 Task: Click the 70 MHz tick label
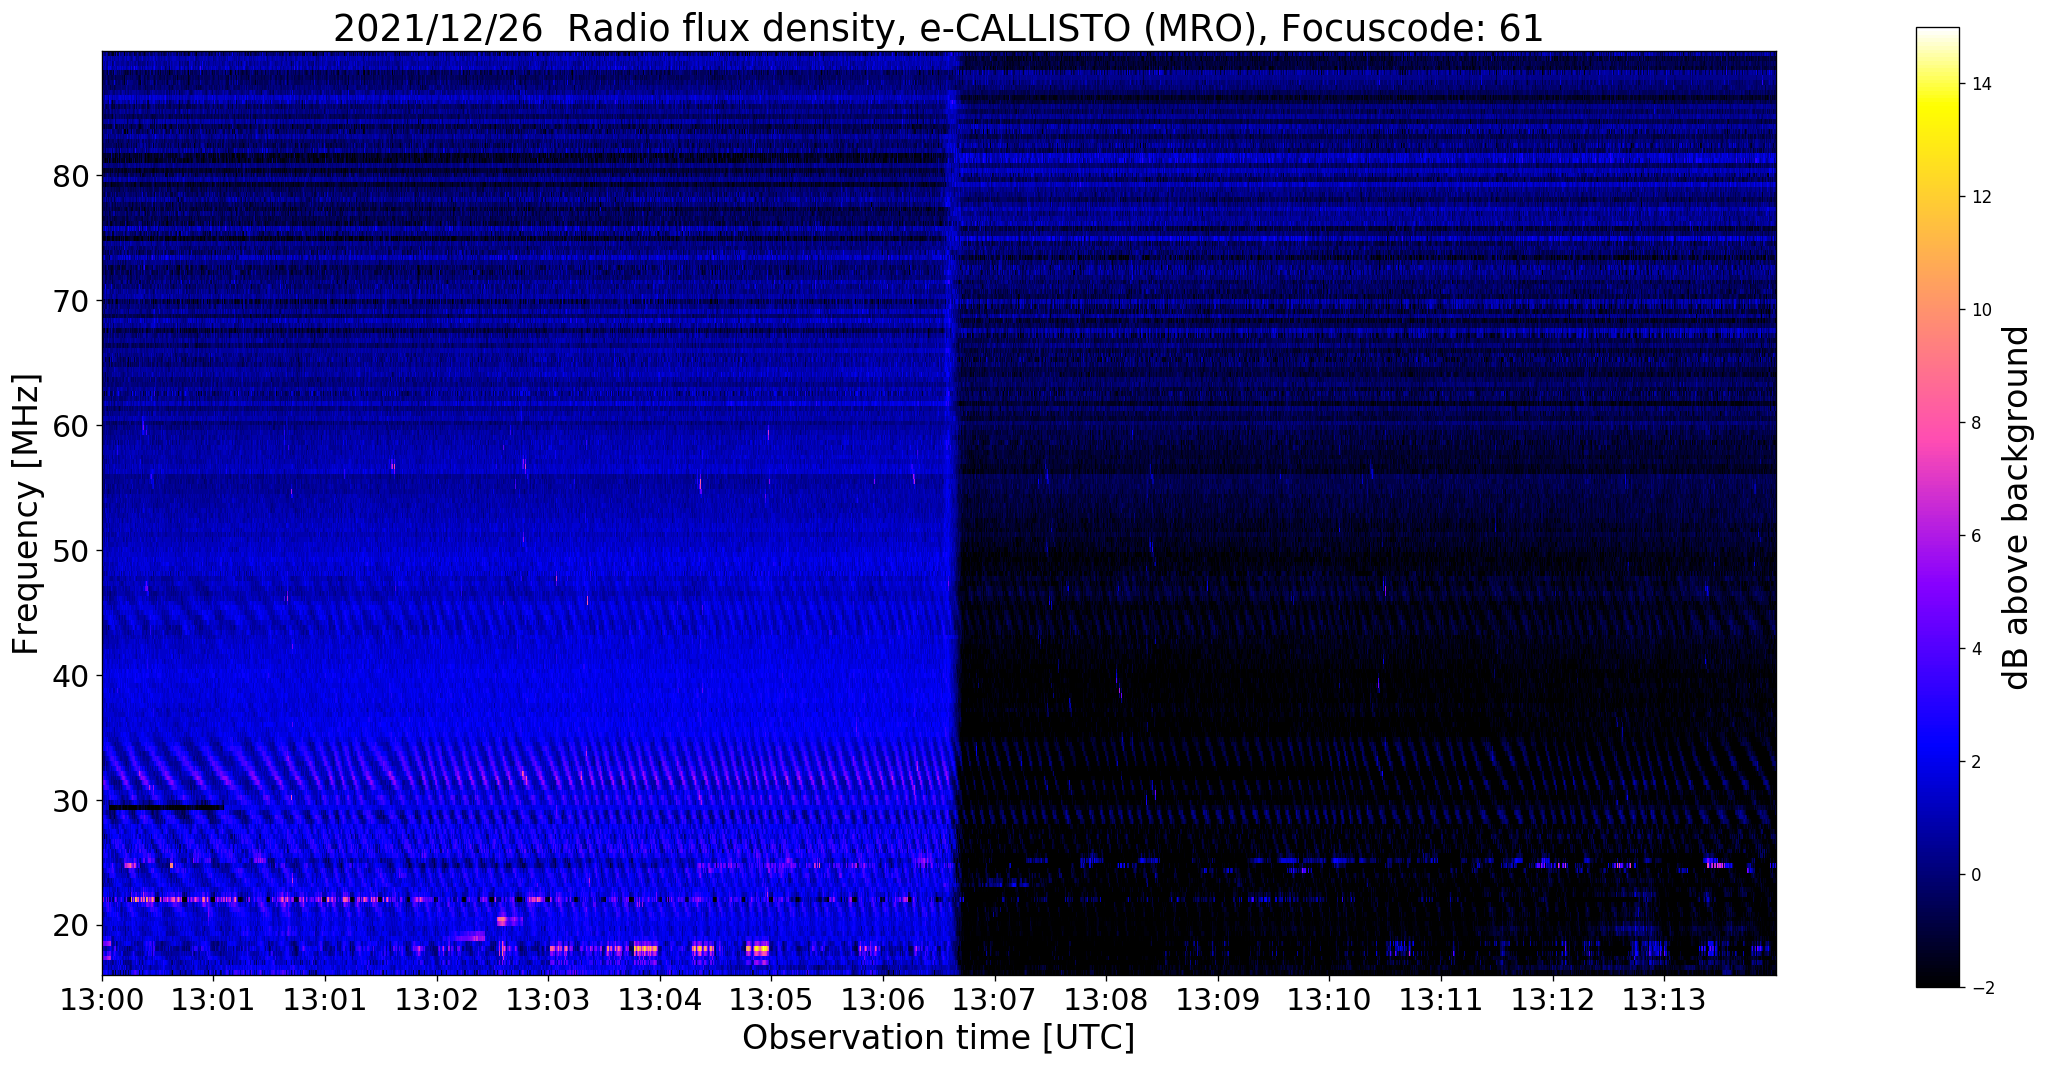71,301
